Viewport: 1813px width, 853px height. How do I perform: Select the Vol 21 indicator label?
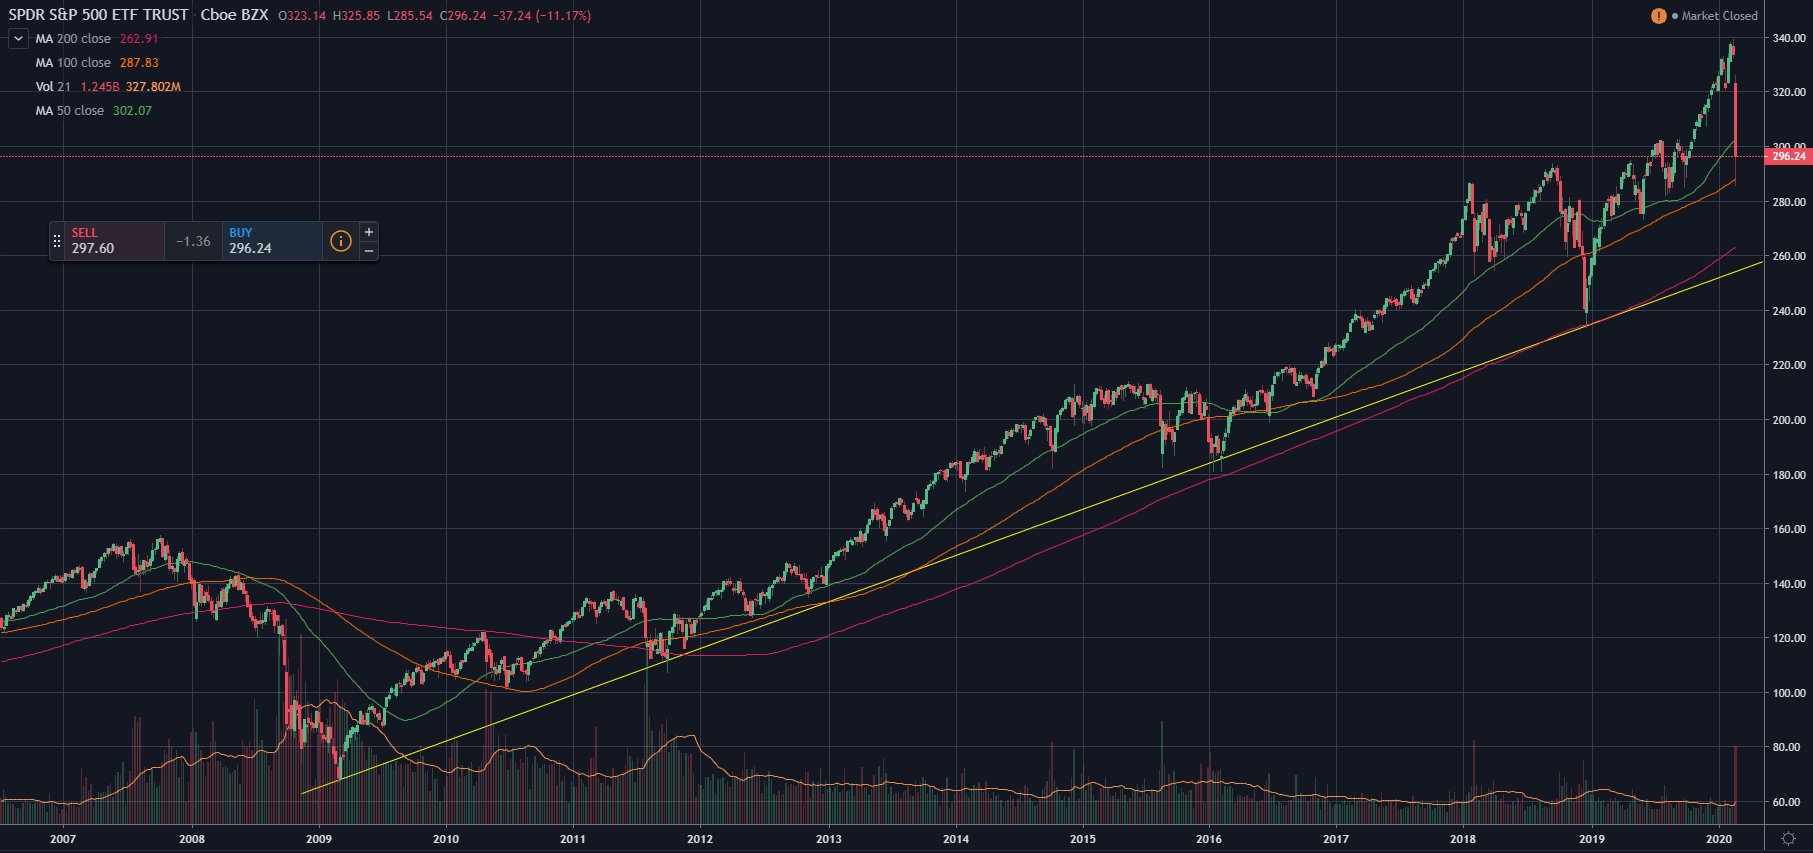tap(53, 87)
